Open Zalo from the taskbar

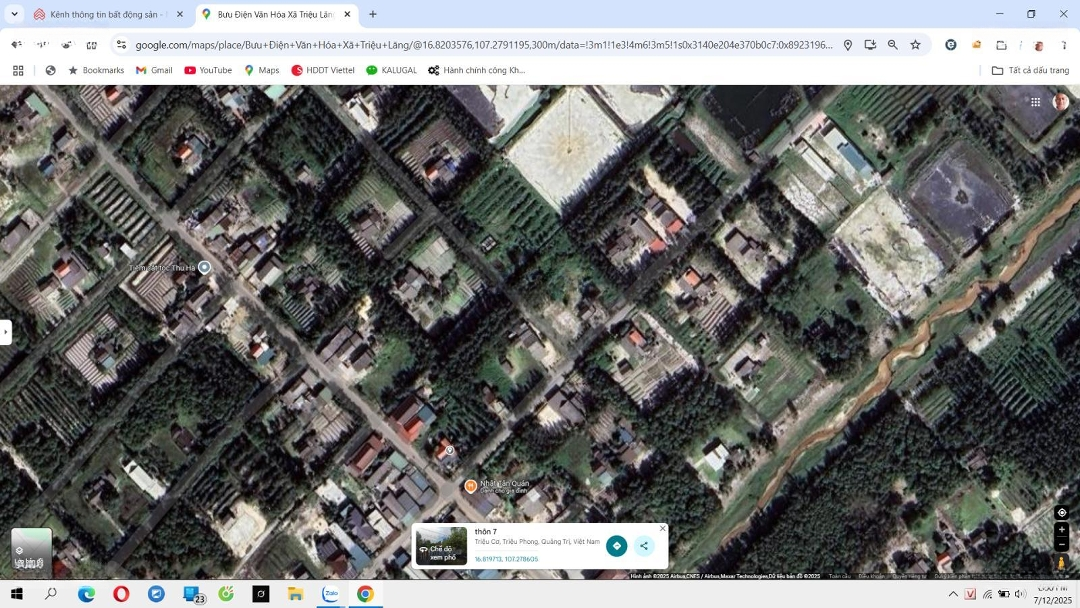tap(330, 594)
